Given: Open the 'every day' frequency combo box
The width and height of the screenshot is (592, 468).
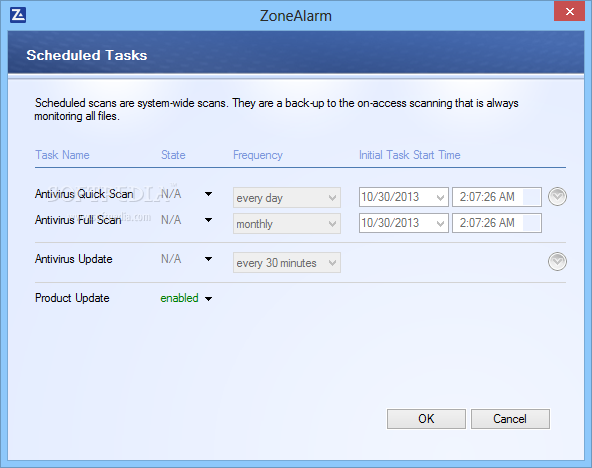Looking at the screenshot, I should pos(287,197).
